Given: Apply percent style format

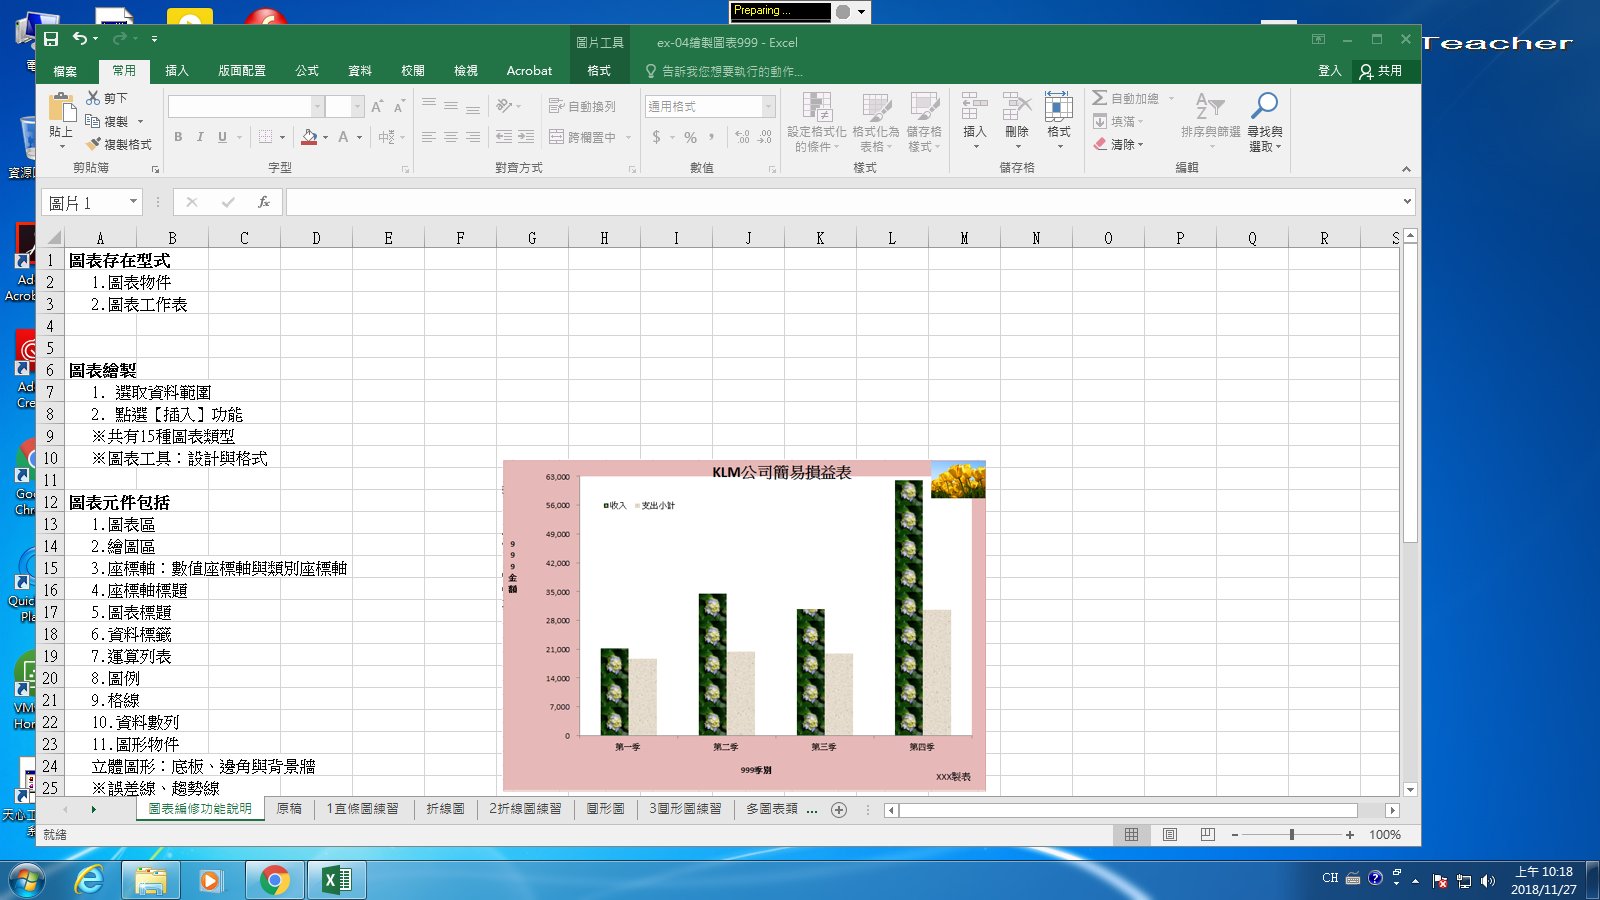Looking at the screenshot, I should (690, 137).
